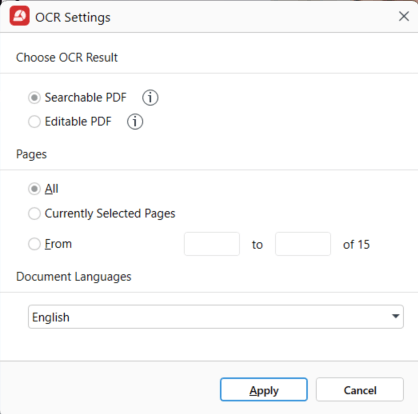Choose Currently Selected Pages option
Image resolution: width=418 pixels, height=414 pixels.
tap(34, 214)
